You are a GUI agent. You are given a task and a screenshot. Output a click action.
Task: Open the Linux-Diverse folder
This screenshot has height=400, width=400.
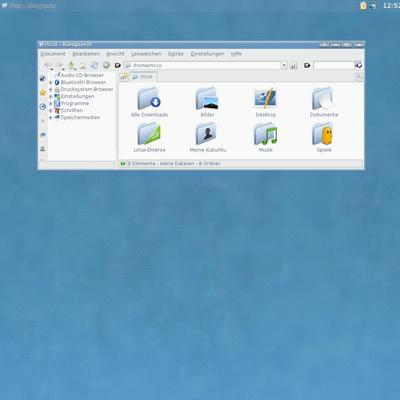point(149,137)
